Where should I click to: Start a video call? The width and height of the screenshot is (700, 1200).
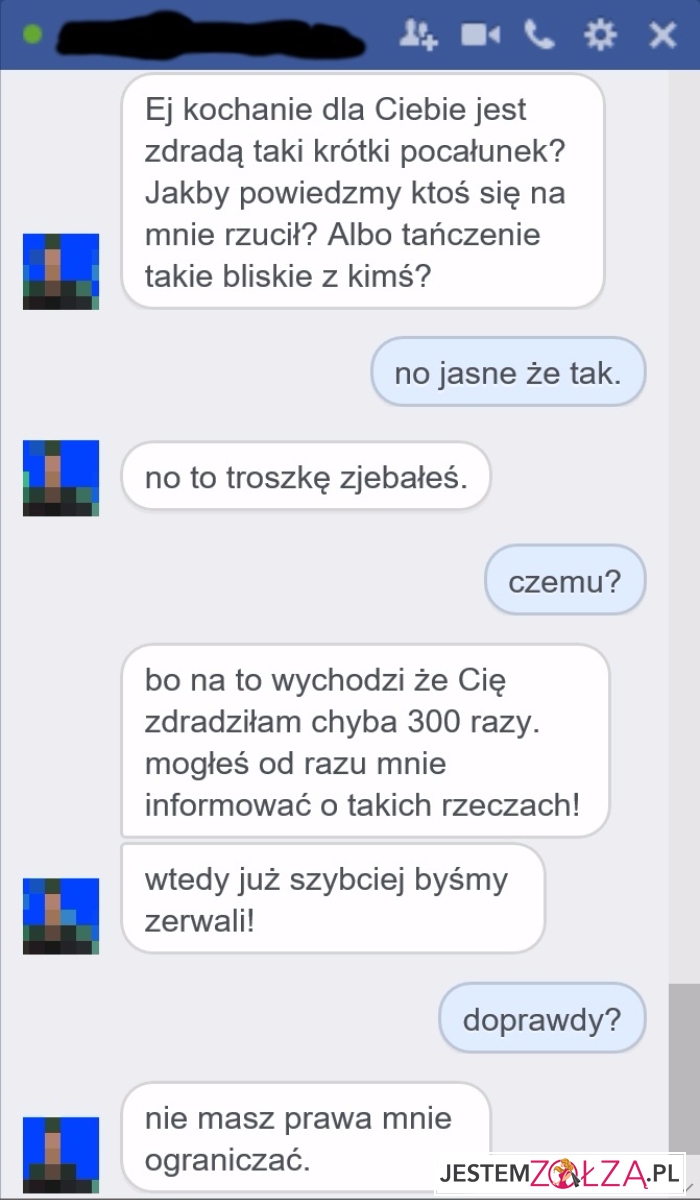pyautogui.click(x=479, y=35)
